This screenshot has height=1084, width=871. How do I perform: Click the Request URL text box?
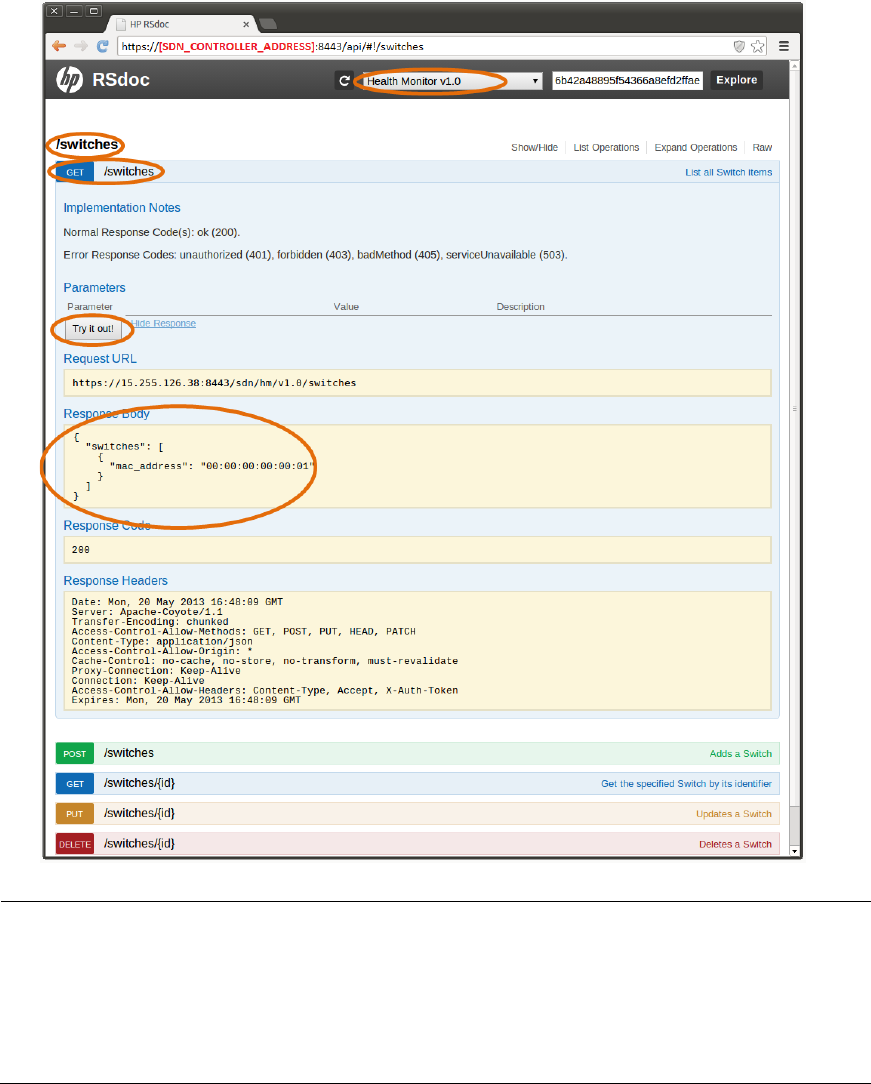click(418, 383)
